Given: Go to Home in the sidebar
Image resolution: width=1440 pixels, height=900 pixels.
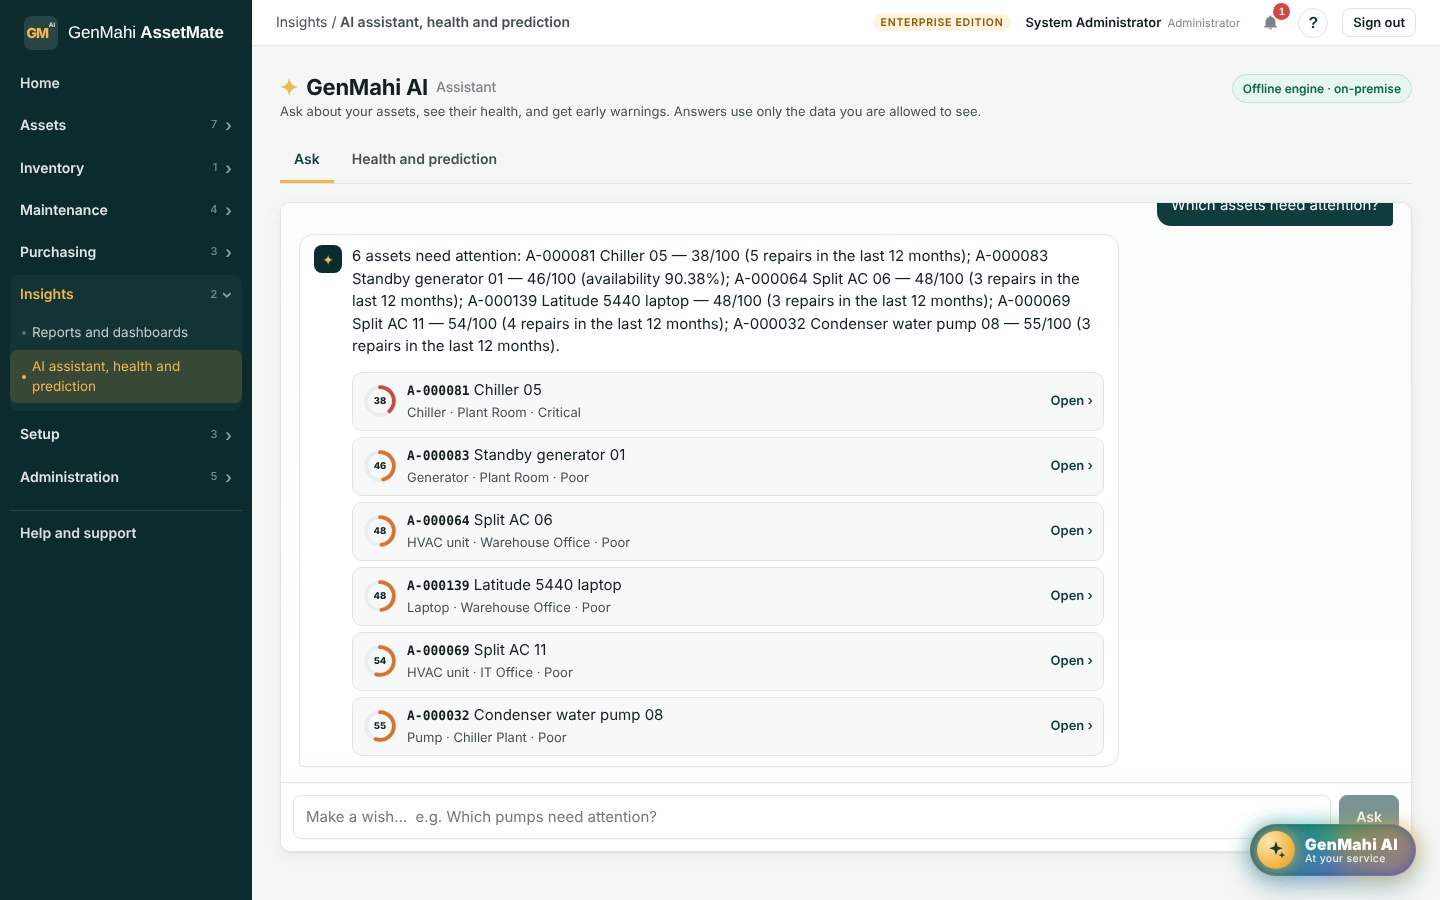Looking at the screenshot, I should click(126, 83).
